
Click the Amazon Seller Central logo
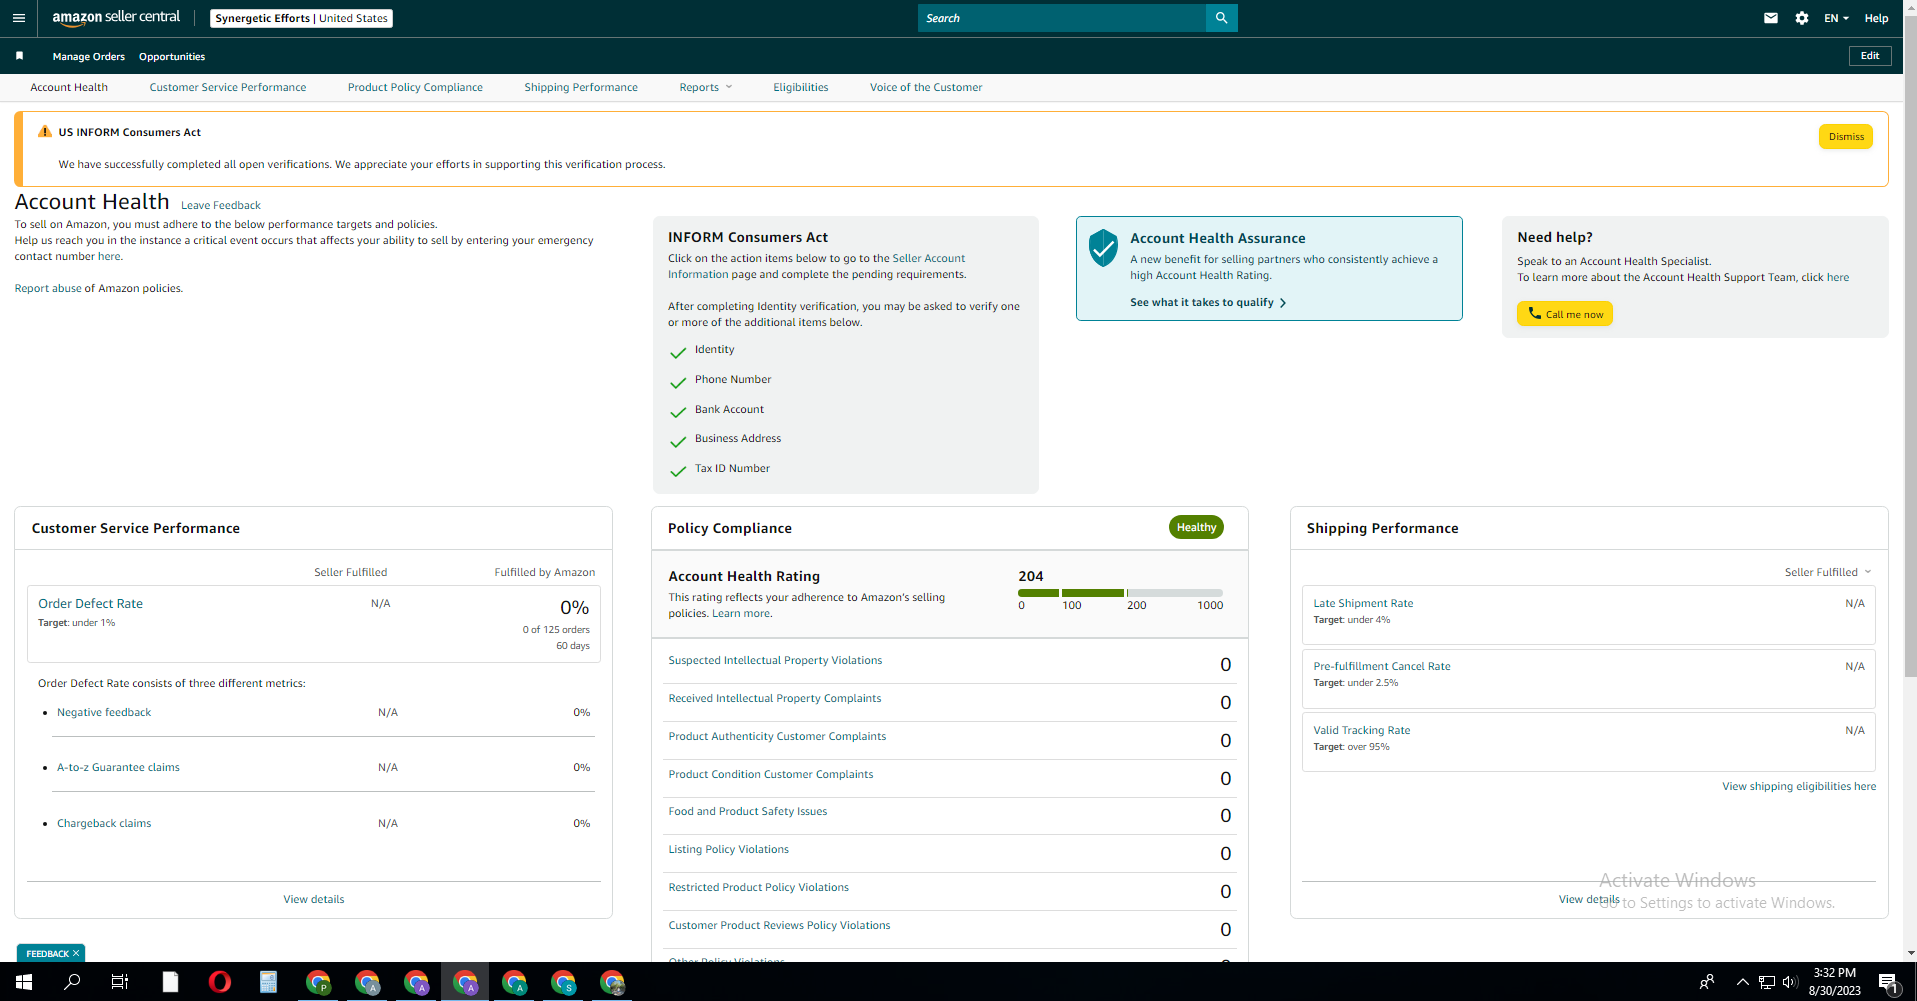[x=116, y=18]
